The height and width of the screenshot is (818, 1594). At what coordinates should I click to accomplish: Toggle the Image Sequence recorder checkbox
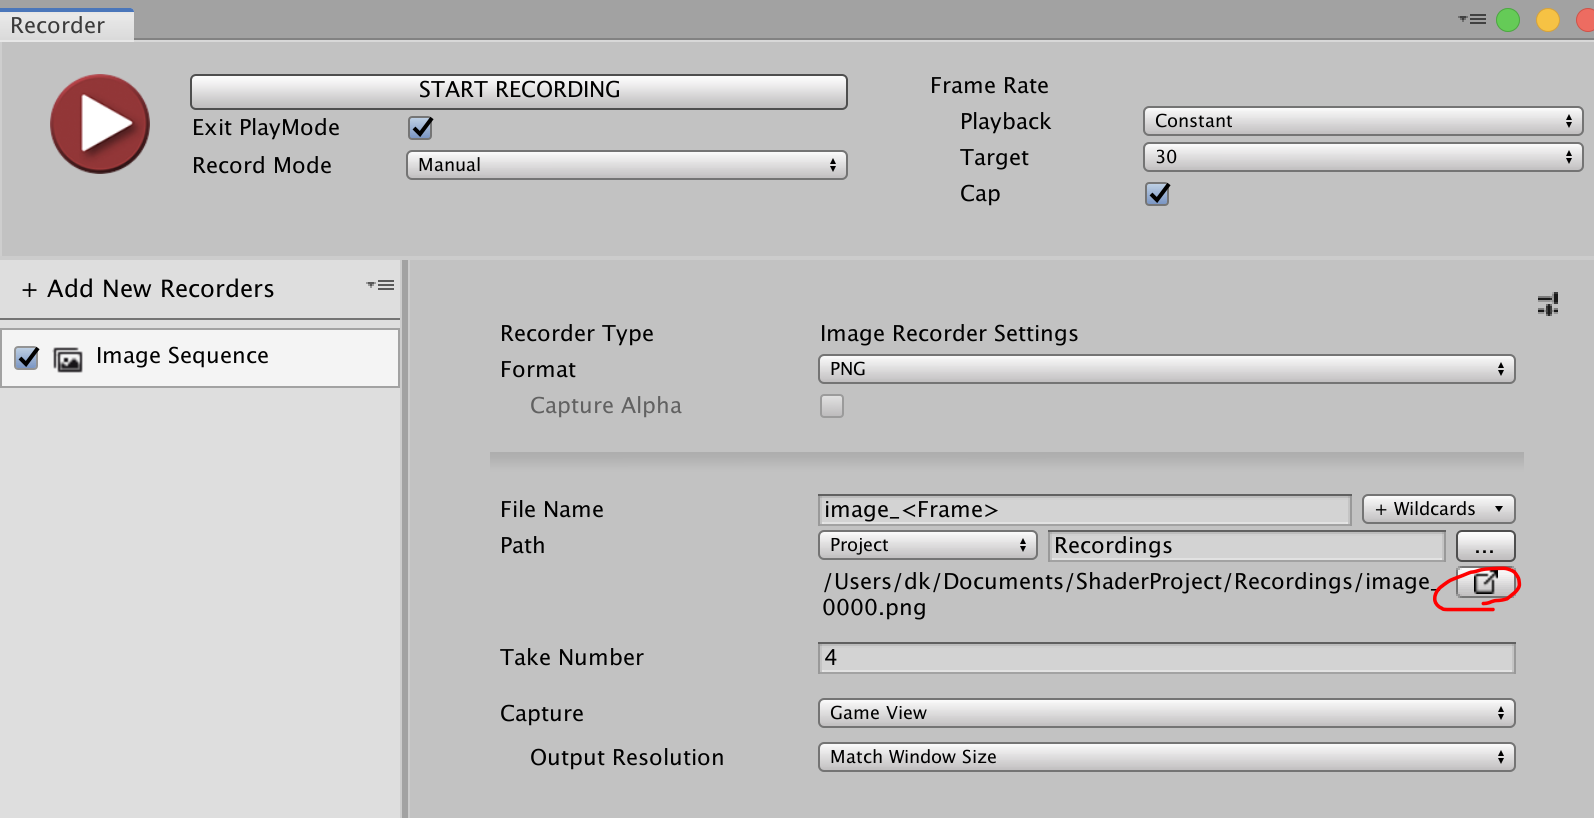coord(27,357)
